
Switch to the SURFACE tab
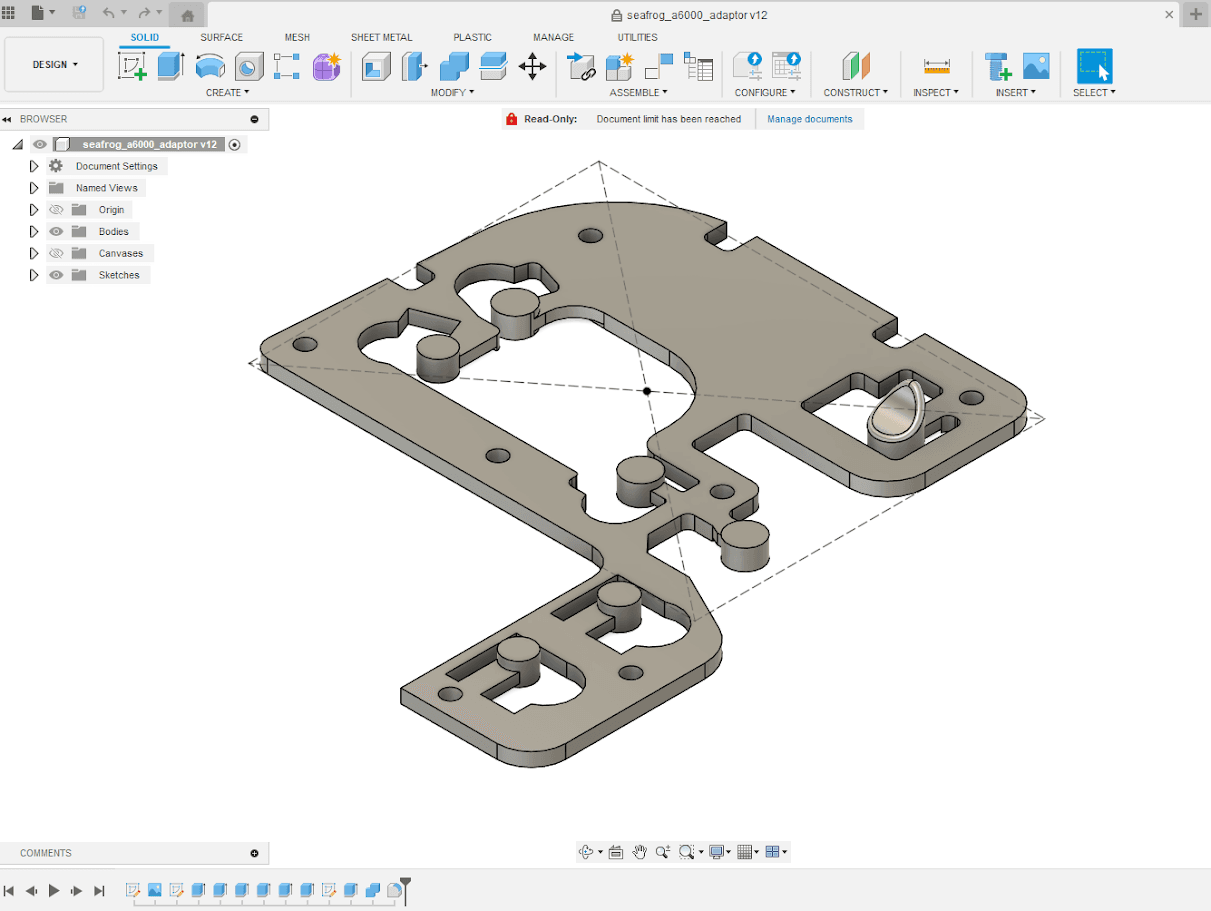221,37
